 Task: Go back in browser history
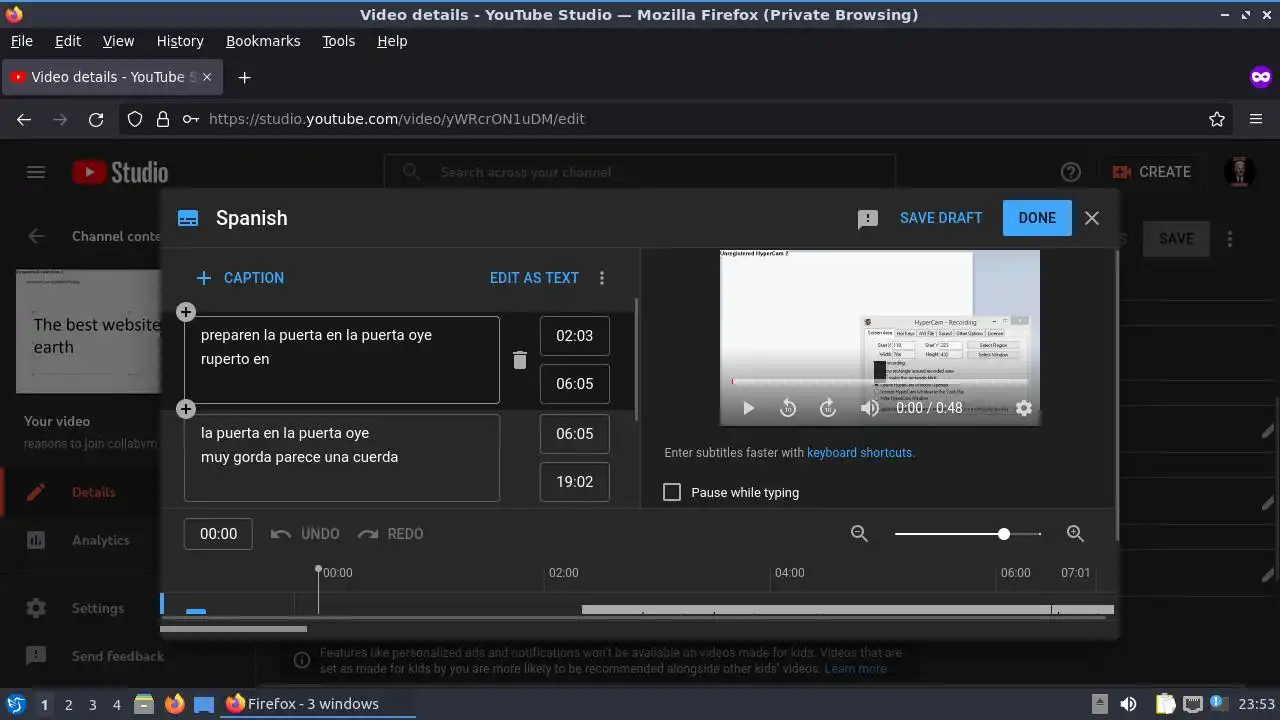(x=24, y=119)
